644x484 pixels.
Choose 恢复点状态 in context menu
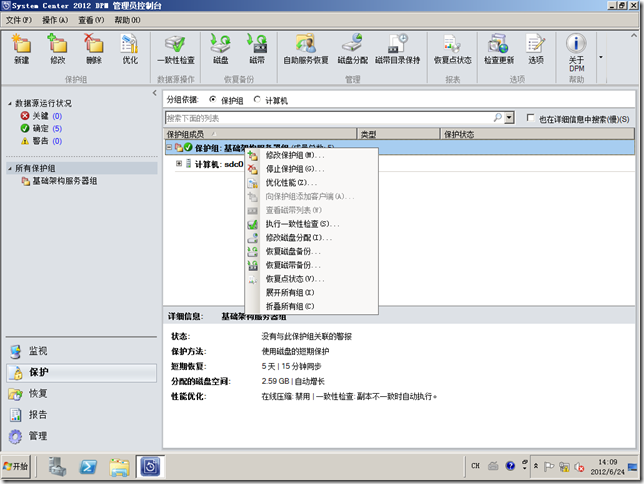click(x=311, y=279)
